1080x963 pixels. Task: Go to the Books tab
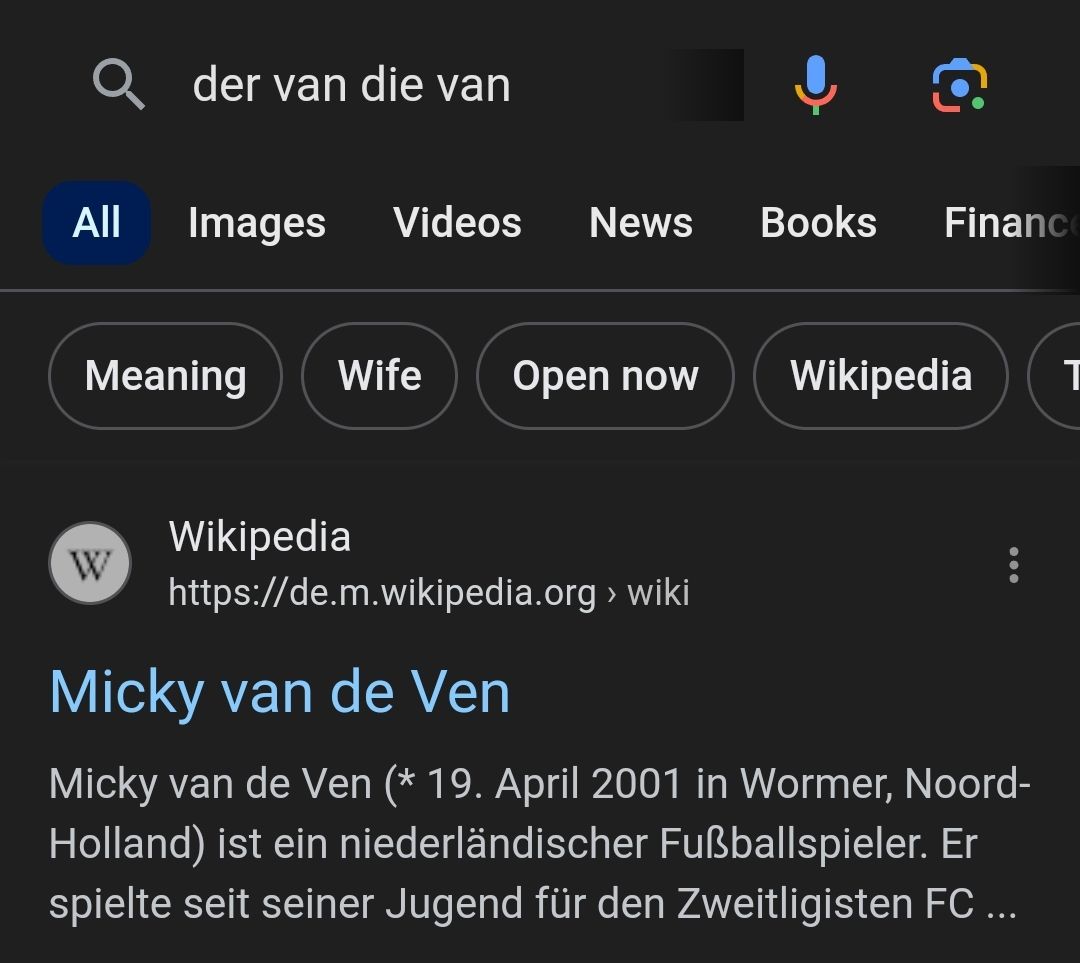pyautogui.click(x=818, y=223)
